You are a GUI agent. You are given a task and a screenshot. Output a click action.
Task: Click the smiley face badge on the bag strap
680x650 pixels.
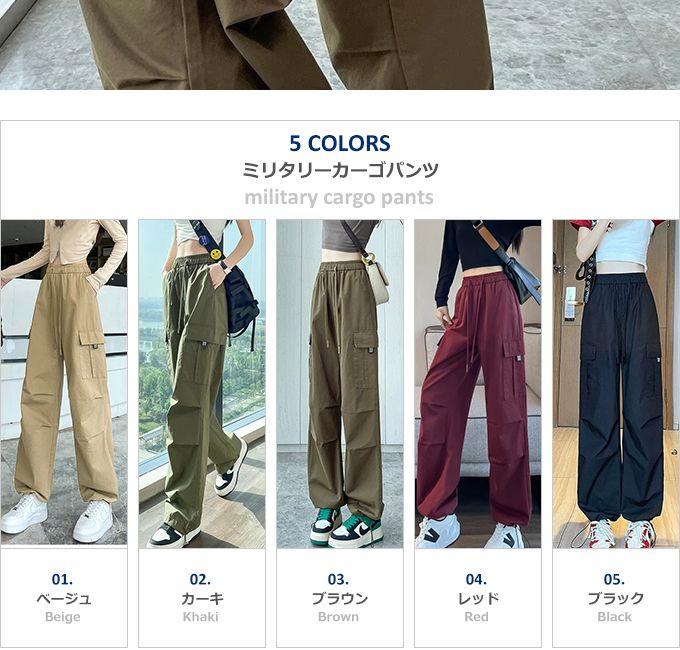point(216,254)
